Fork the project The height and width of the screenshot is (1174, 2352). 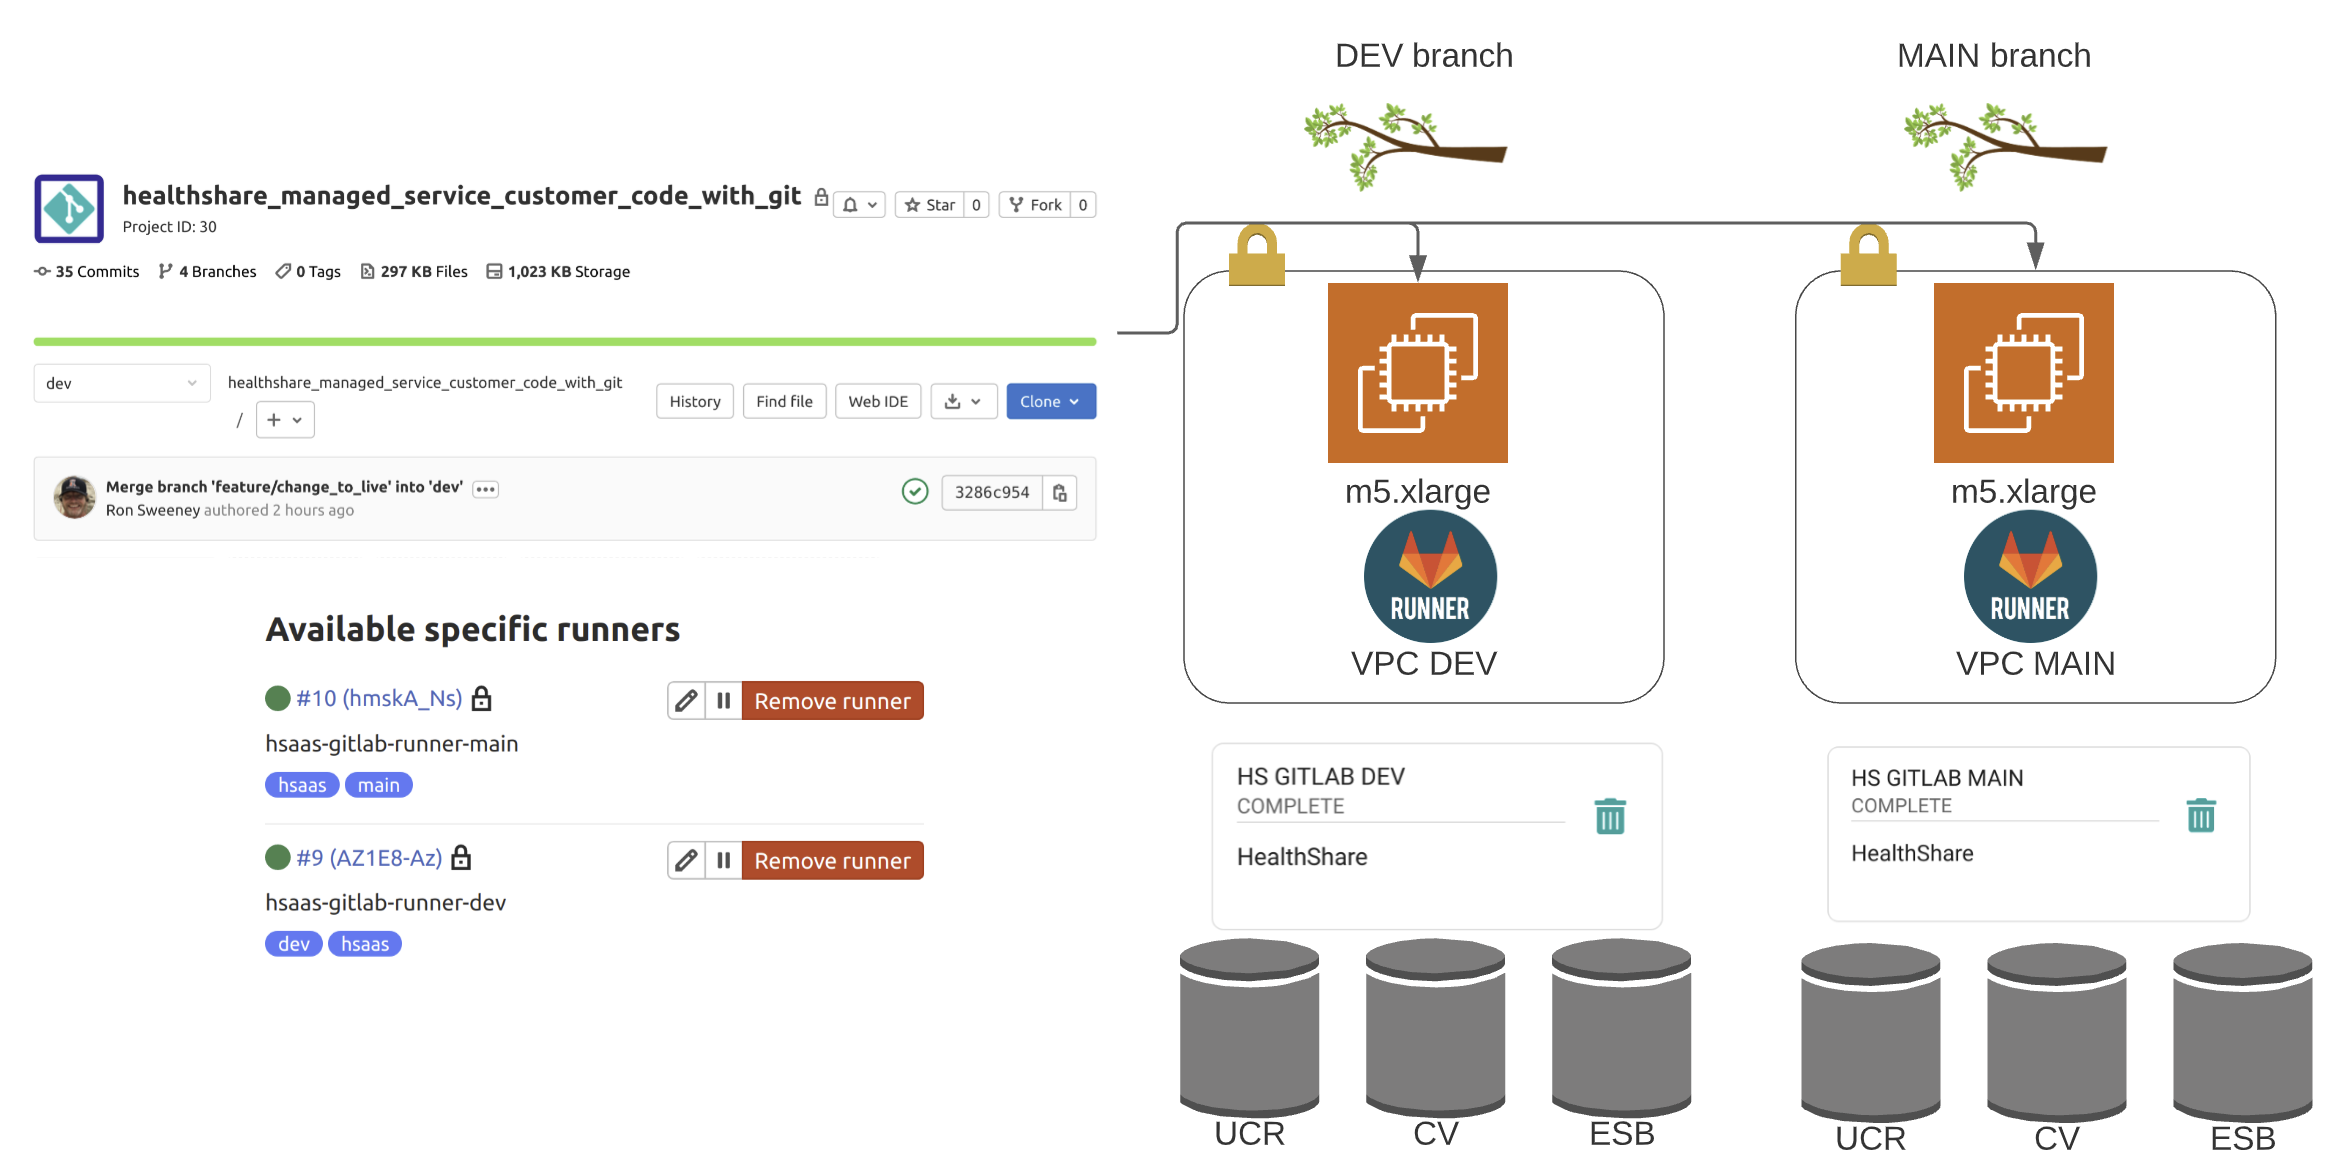coord(1036,205)
